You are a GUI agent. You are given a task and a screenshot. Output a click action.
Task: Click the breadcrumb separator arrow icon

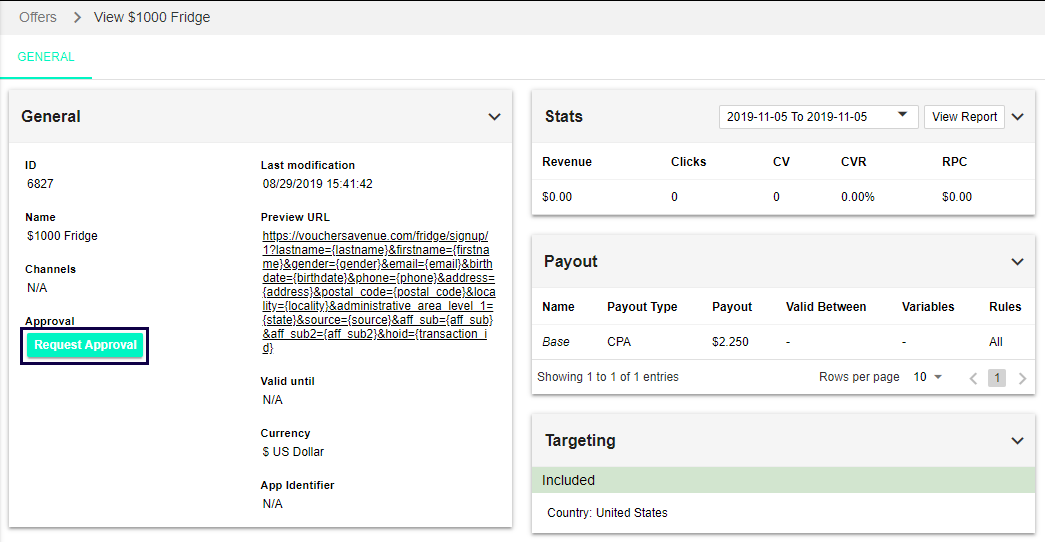point(76,17)
